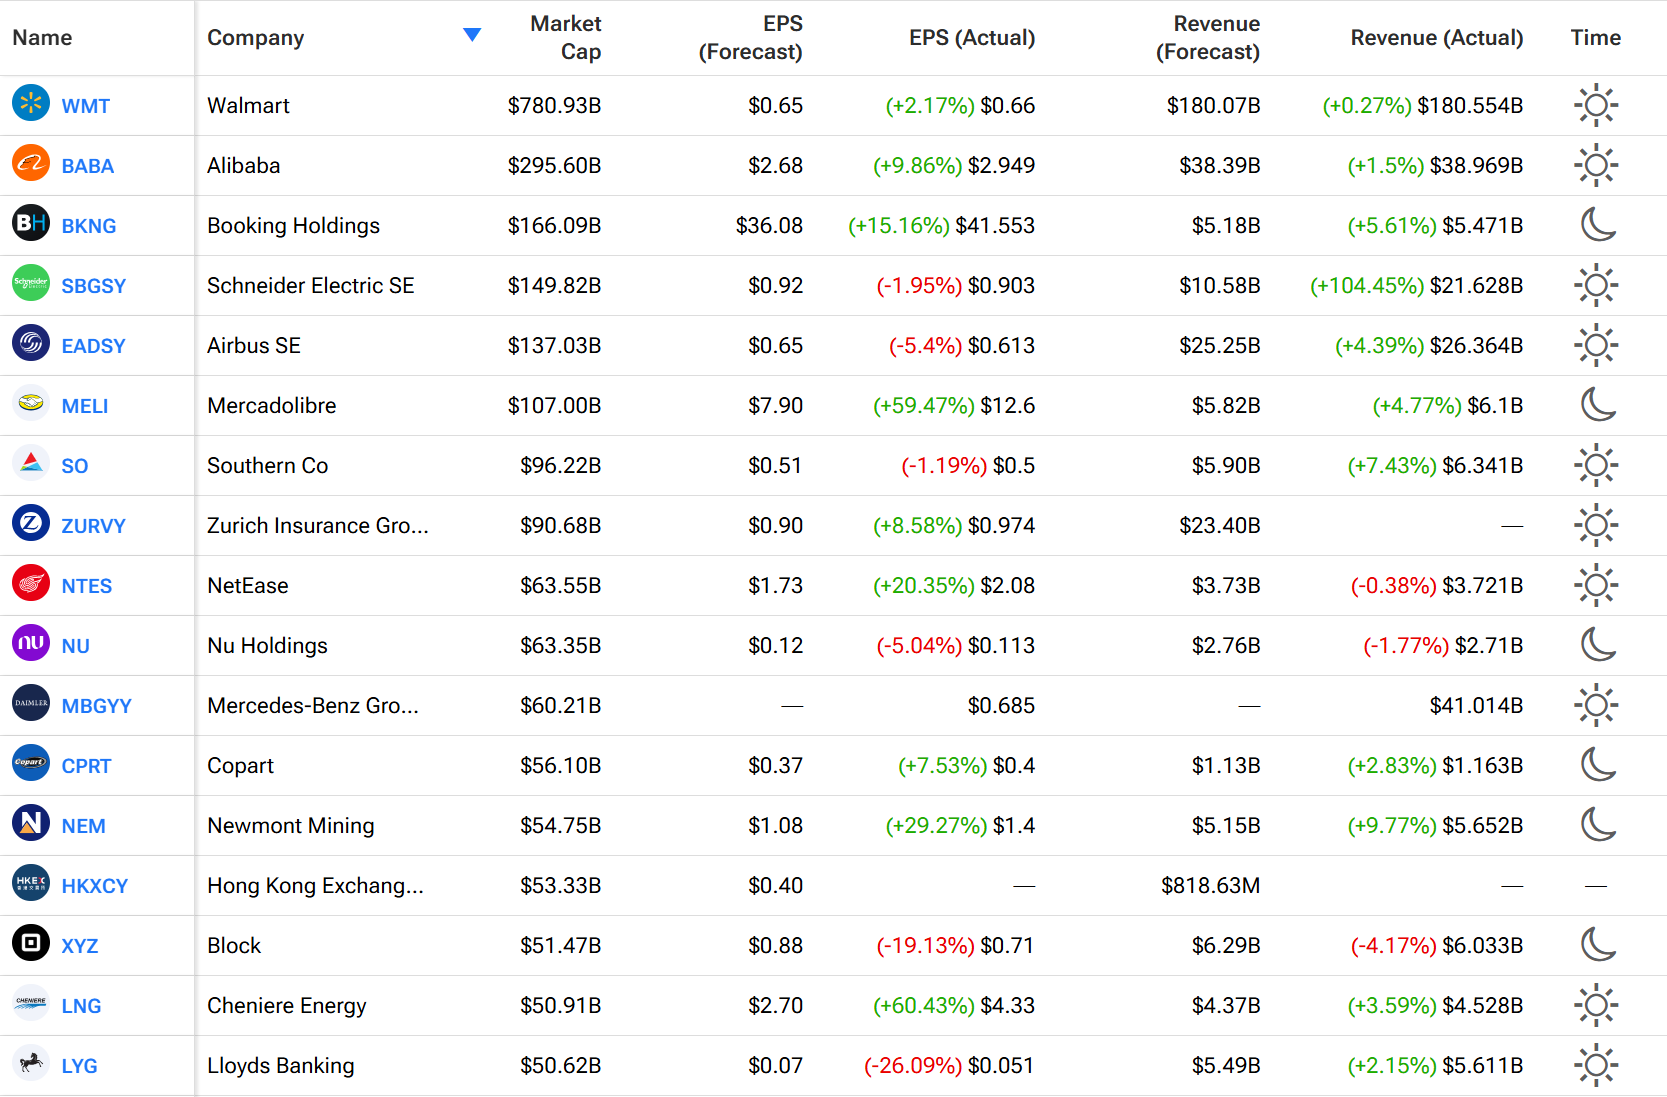Click the moon icon in Copart row
This screenshot has width=1667, height=1097.
[x=1598, y=764]
